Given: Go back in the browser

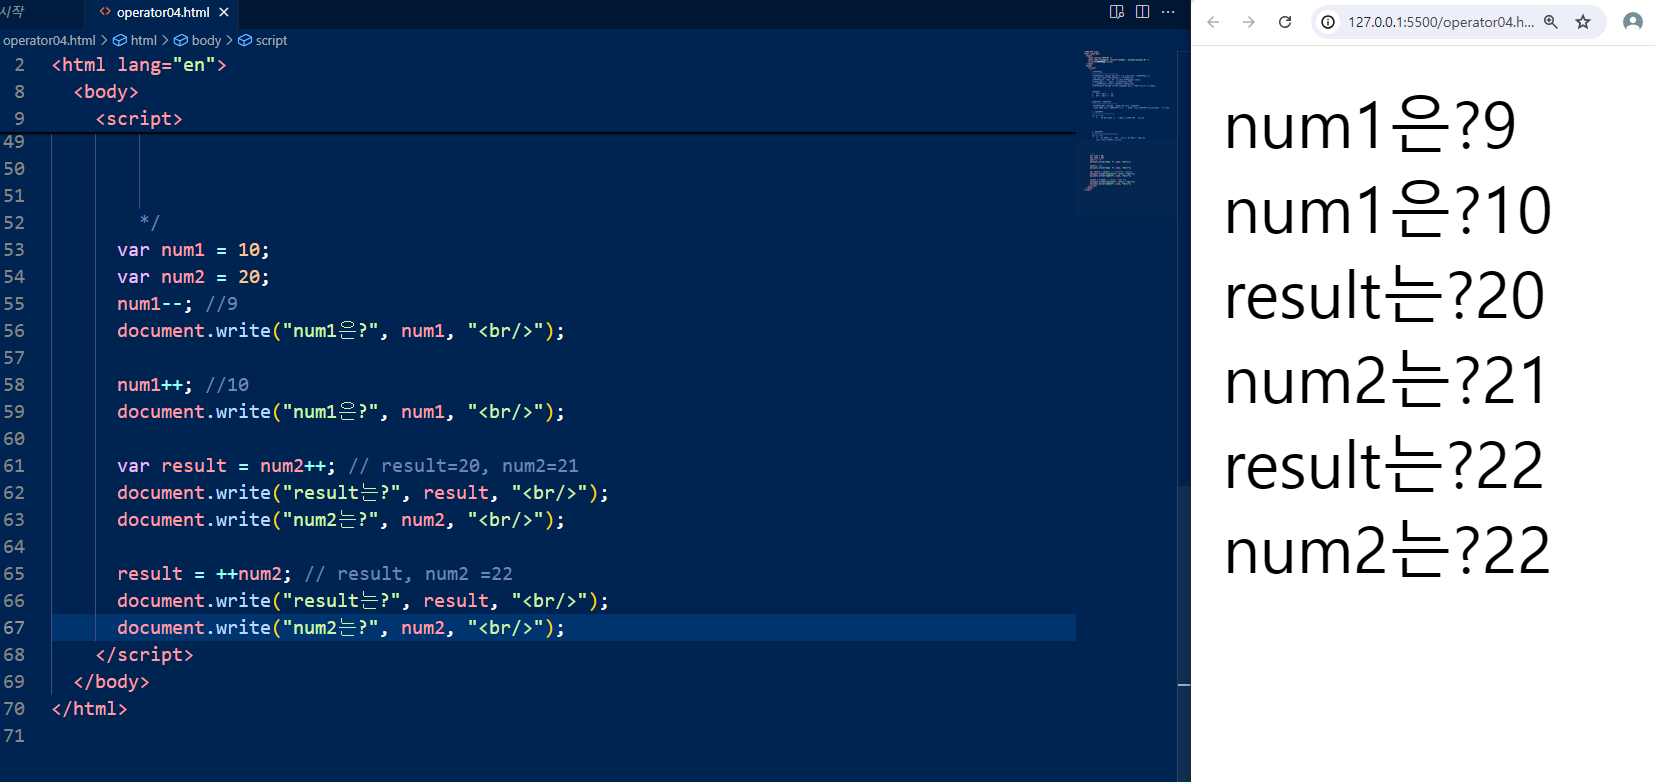Looking at the screenshot, I should tap(1213, 22).
